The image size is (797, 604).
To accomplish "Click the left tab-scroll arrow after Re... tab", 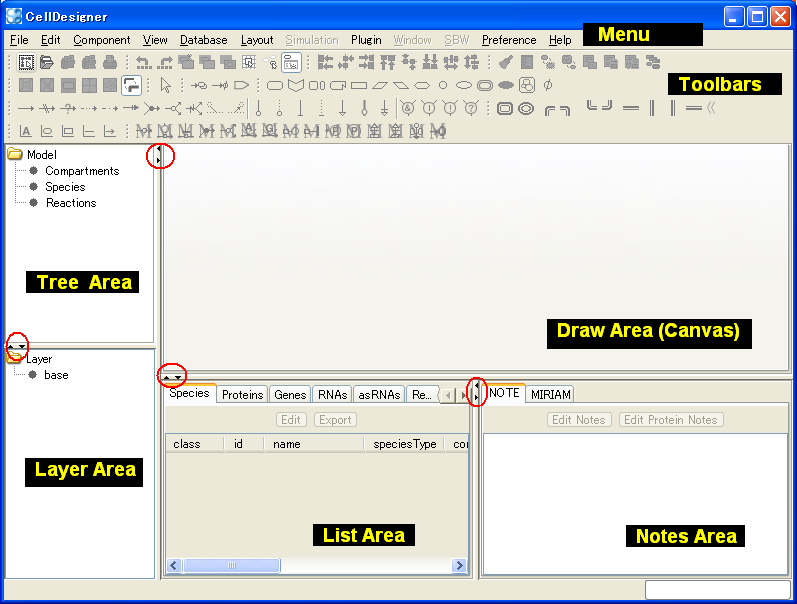I will pos(447,395).
